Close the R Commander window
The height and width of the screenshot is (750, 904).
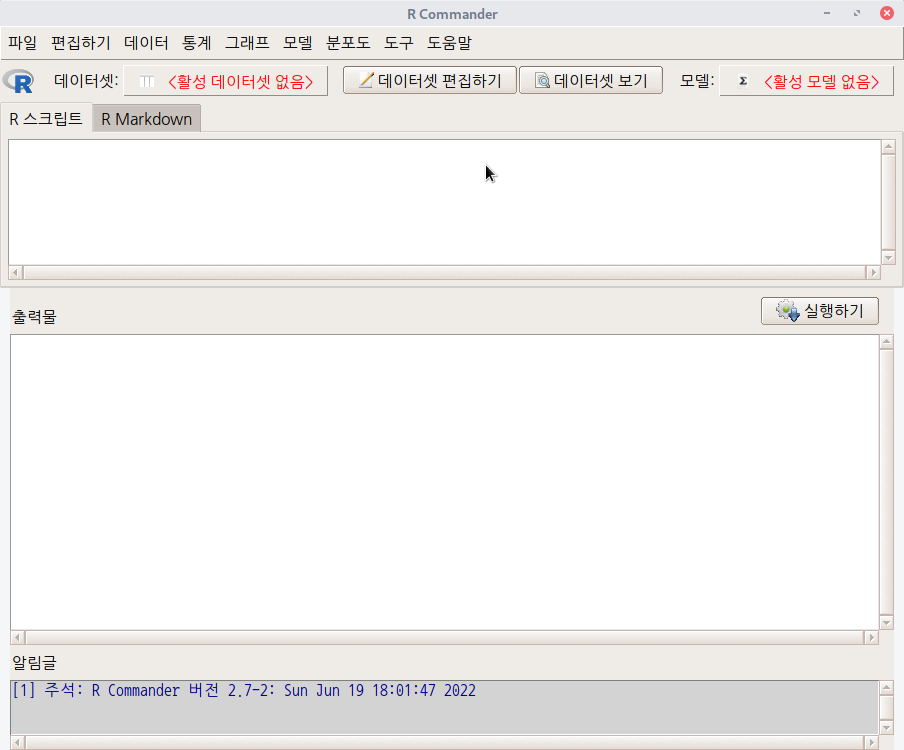887,13
